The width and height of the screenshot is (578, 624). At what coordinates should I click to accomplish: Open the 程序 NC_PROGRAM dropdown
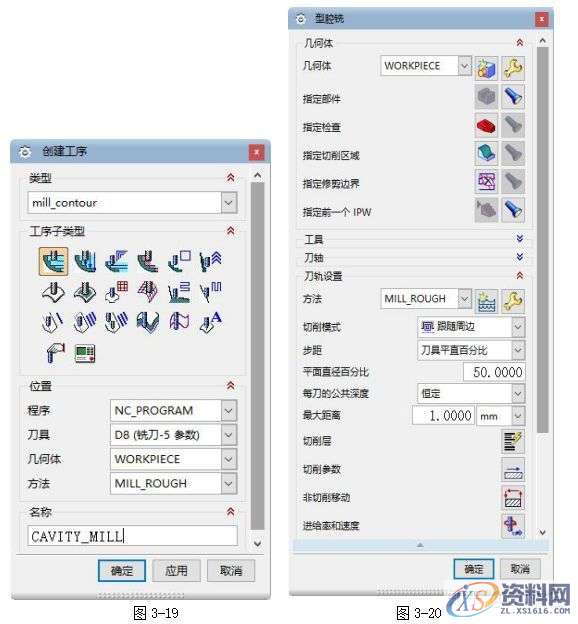point(228,410)
